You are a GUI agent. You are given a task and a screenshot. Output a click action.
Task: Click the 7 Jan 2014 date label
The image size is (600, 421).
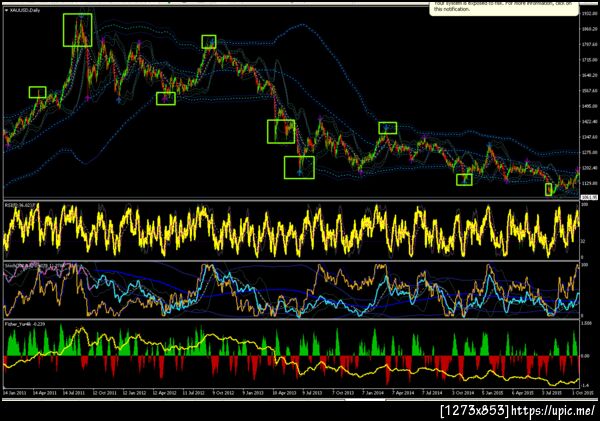point(373,393)
